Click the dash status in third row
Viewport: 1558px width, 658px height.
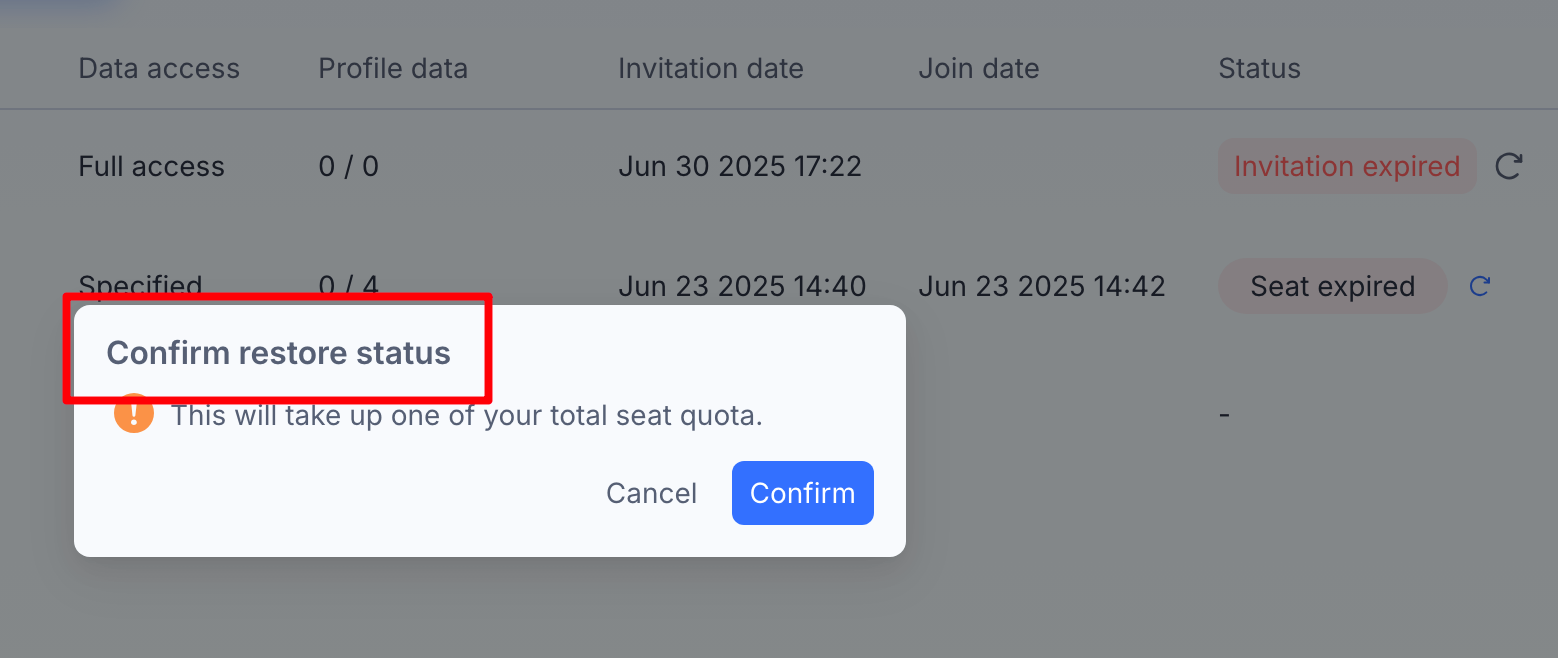coord(1224,414)
